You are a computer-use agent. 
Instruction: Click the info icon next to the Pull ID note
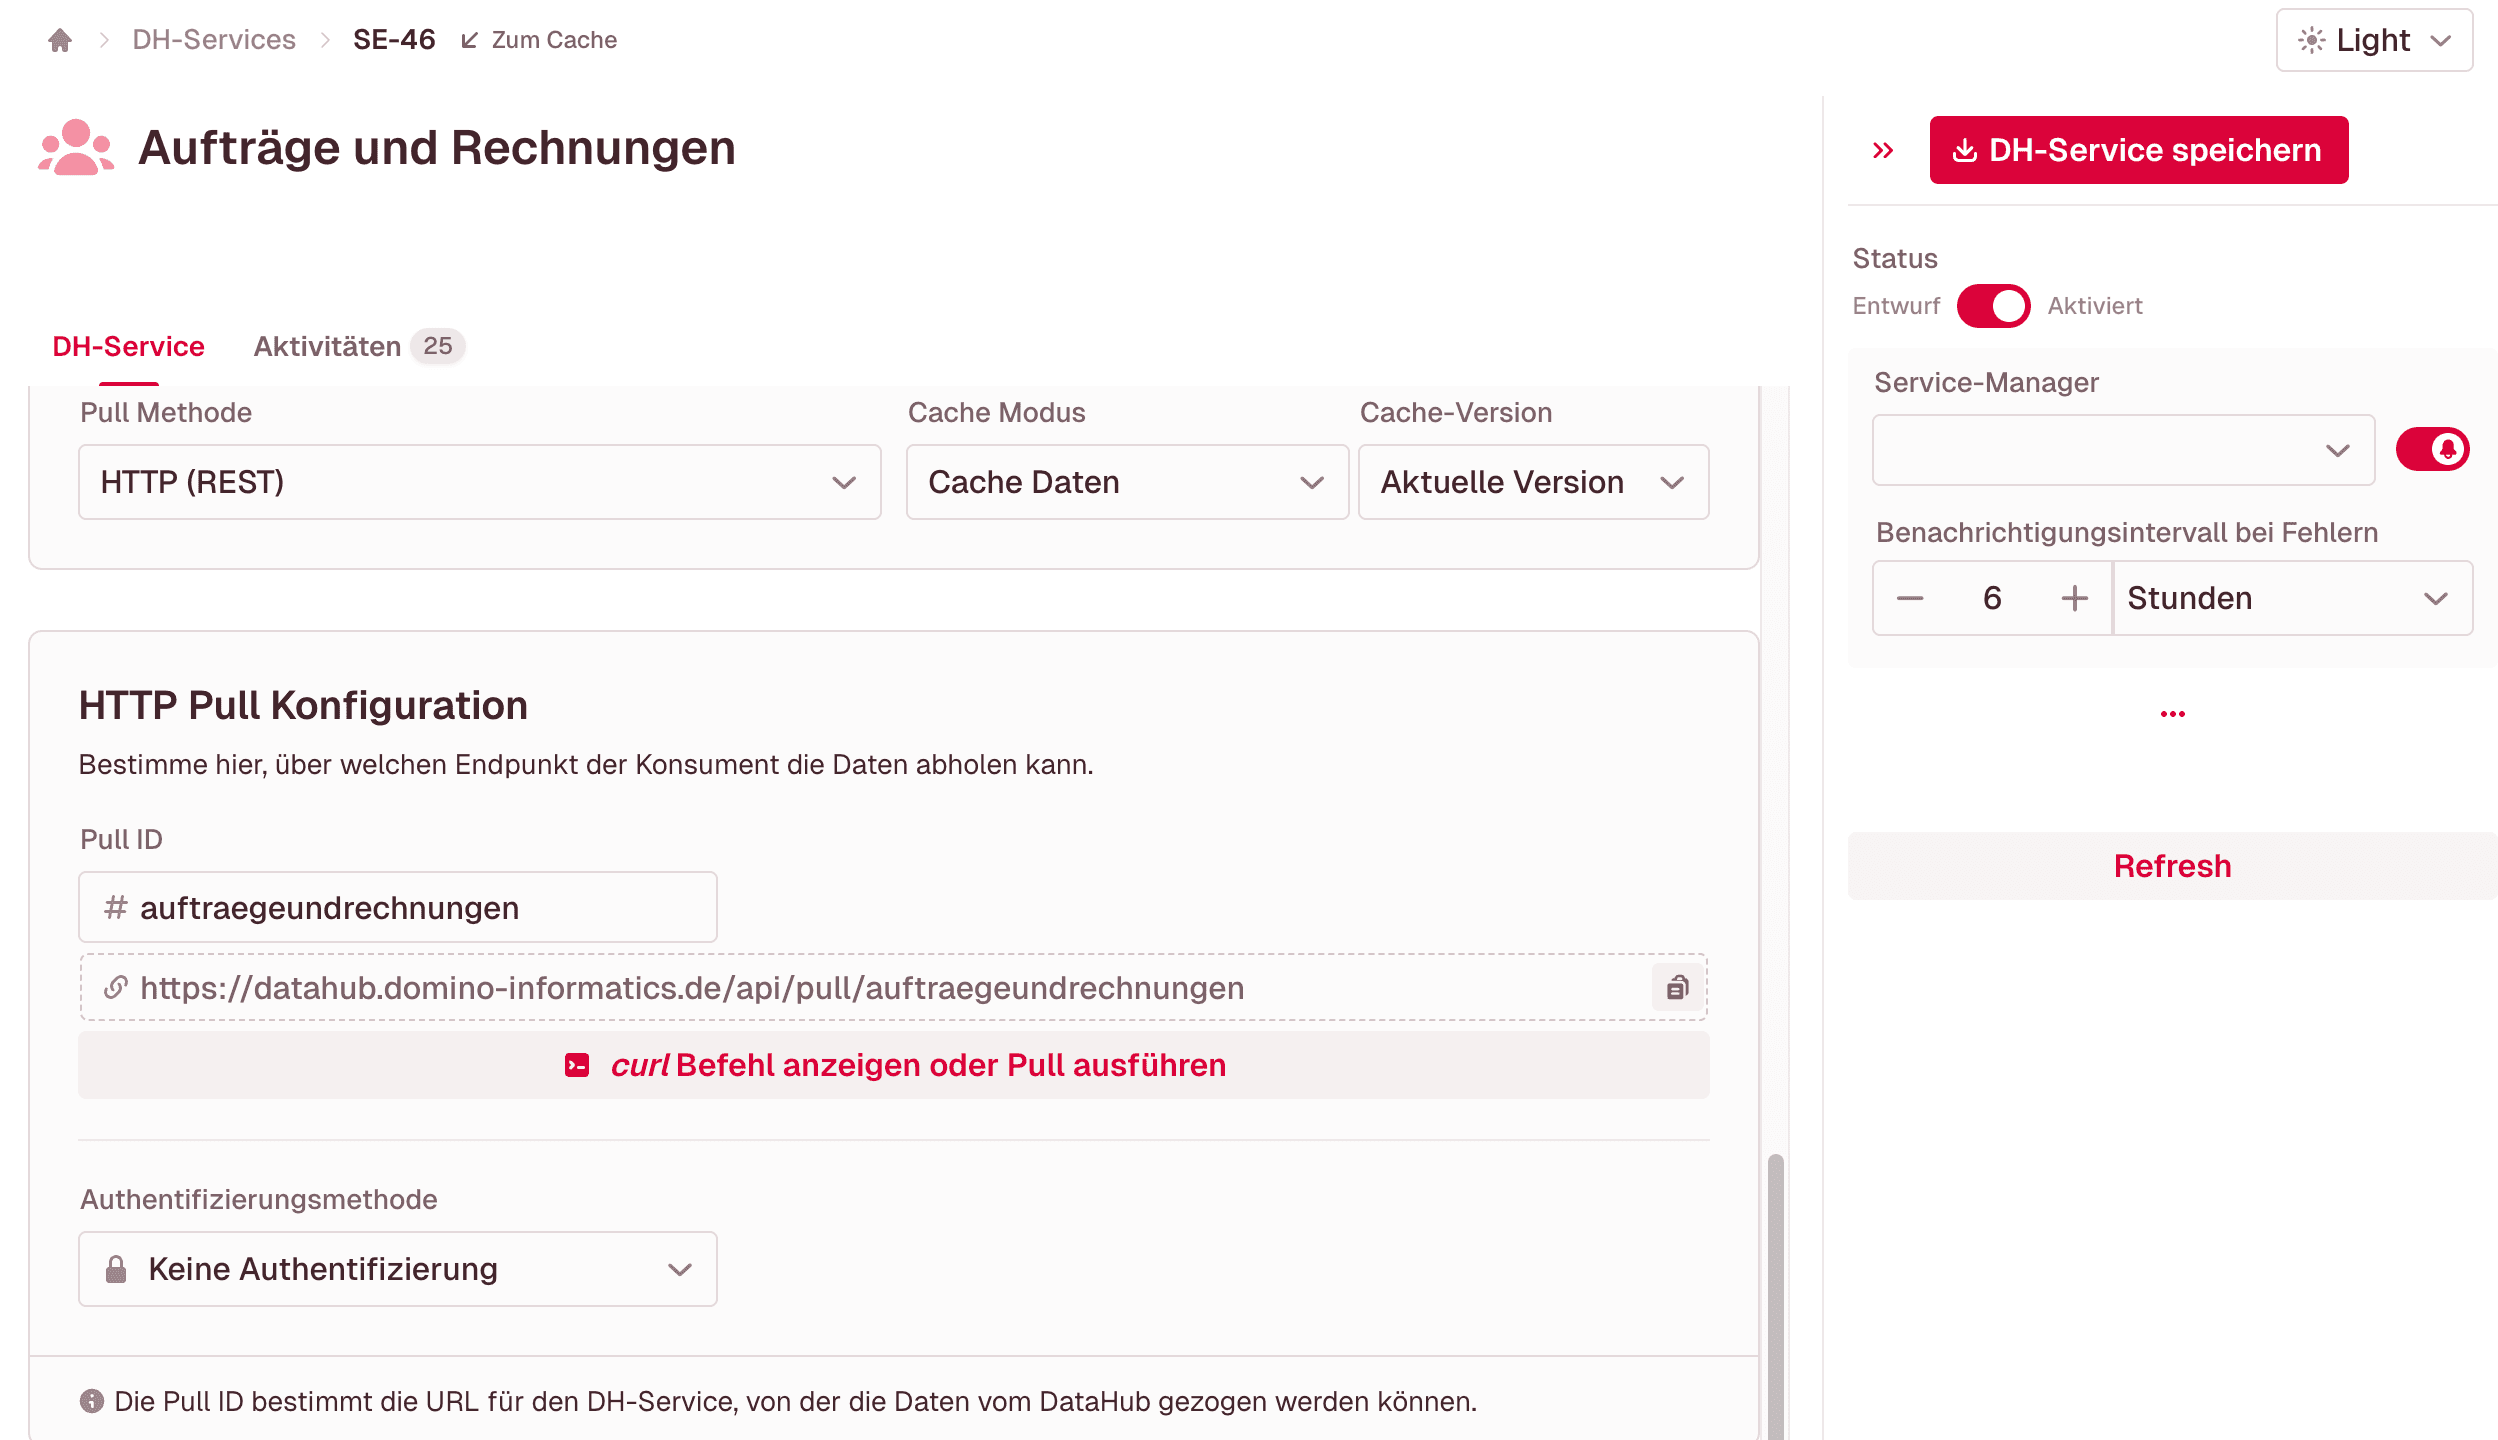click(94, 1401)
